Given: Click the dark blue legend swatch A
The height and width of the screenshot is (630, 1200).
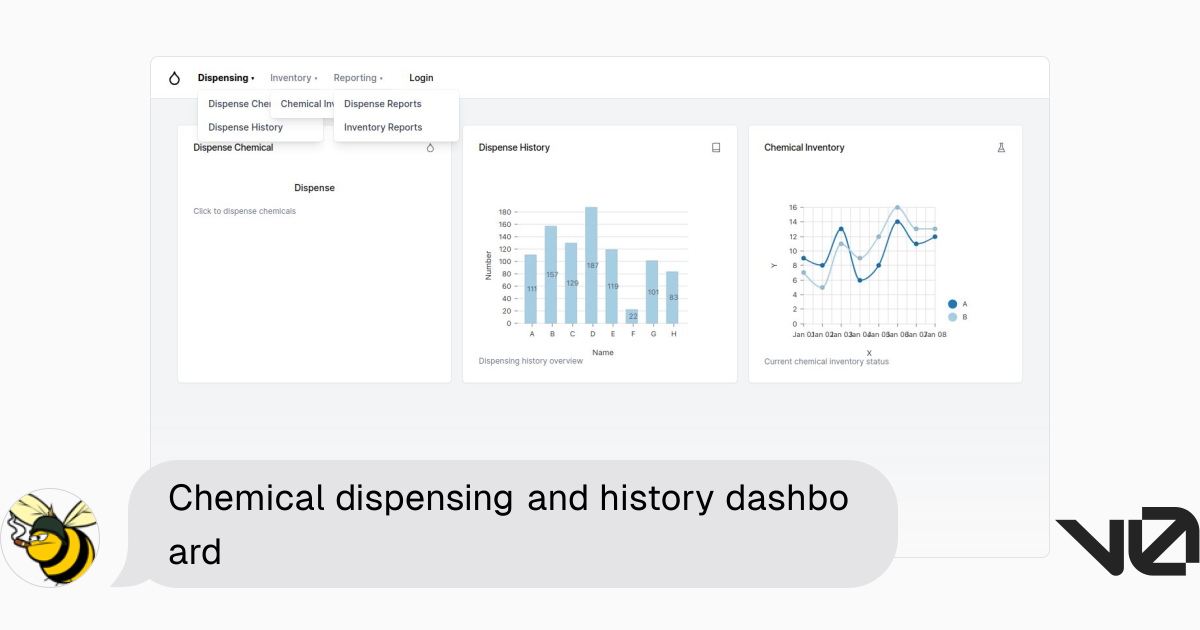Looking at the screenshot, I should click(x=952, y=304).
